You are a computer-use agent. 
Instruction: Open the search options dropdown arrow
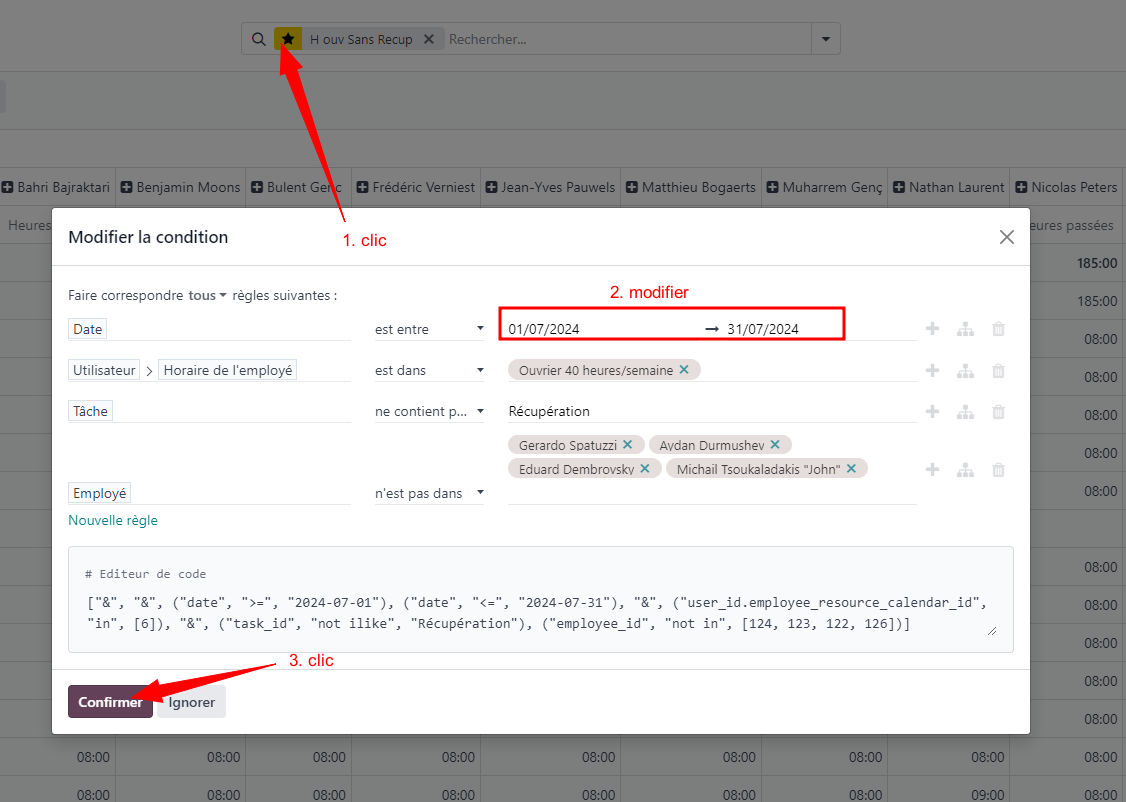(x=826, y=39)
